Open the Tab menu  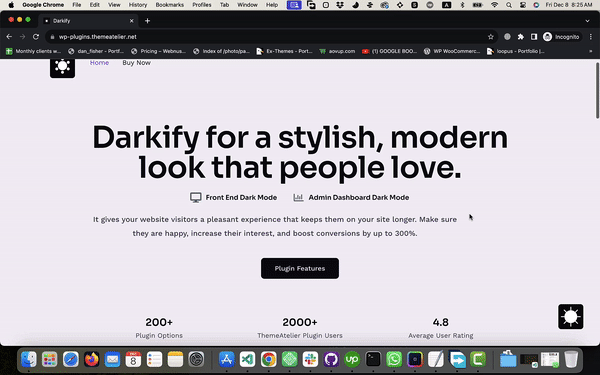click(224, 5)
